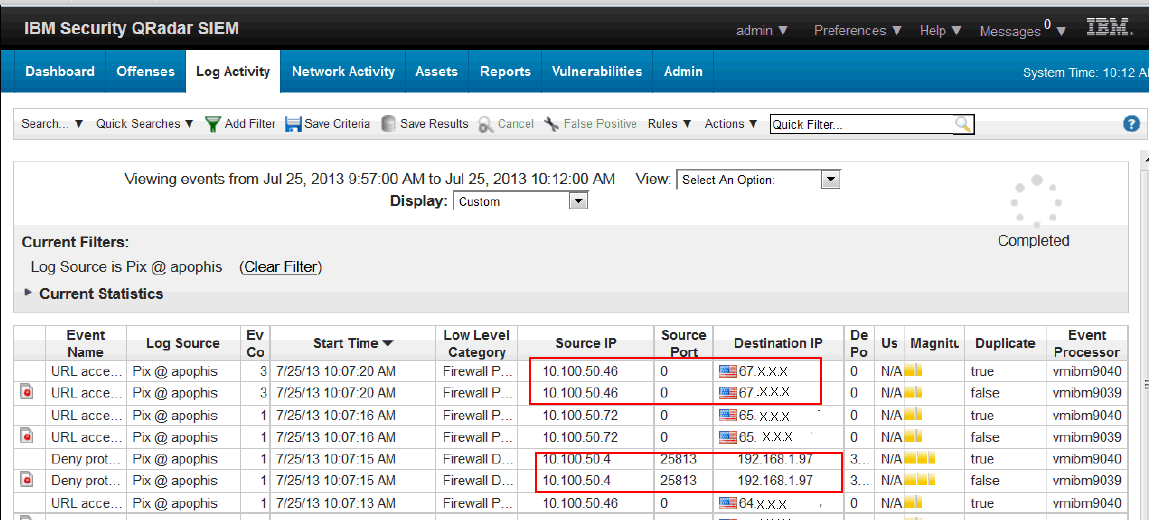Click the US flag next to 64.X.X.X
The image size is (1149, 520).
[x=728, y=502]
